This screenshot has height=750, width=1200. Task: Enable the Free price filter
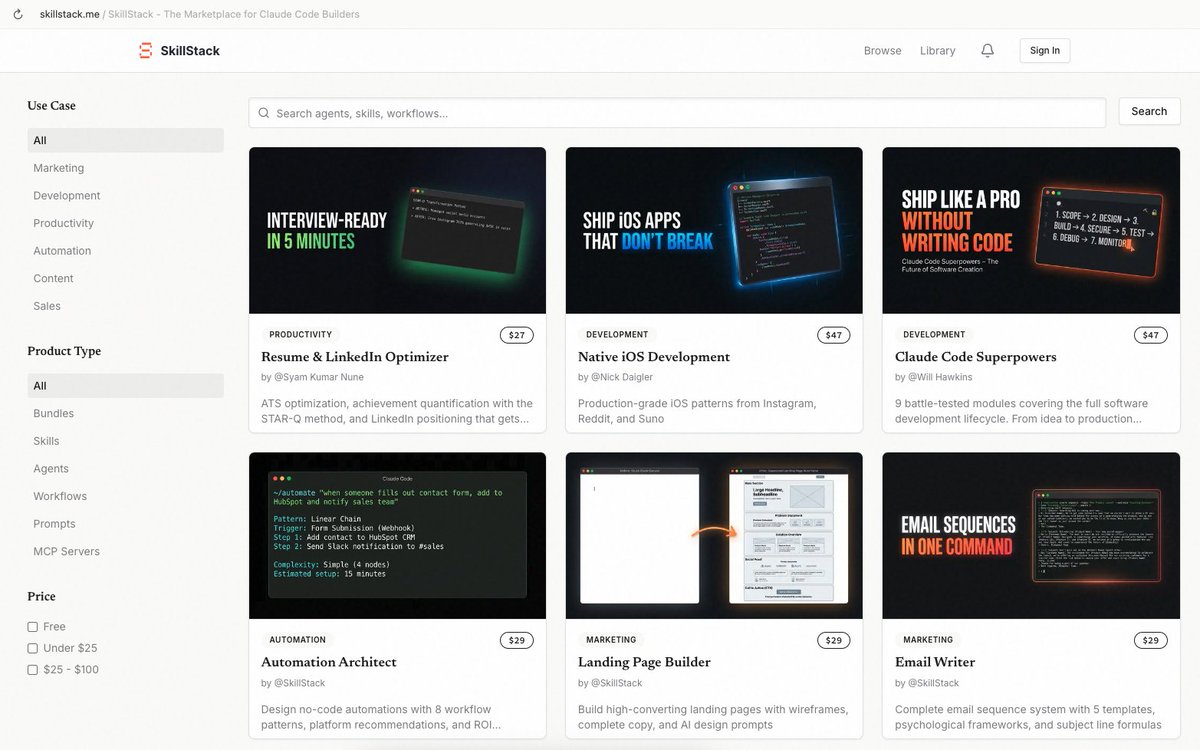[33, 627]
